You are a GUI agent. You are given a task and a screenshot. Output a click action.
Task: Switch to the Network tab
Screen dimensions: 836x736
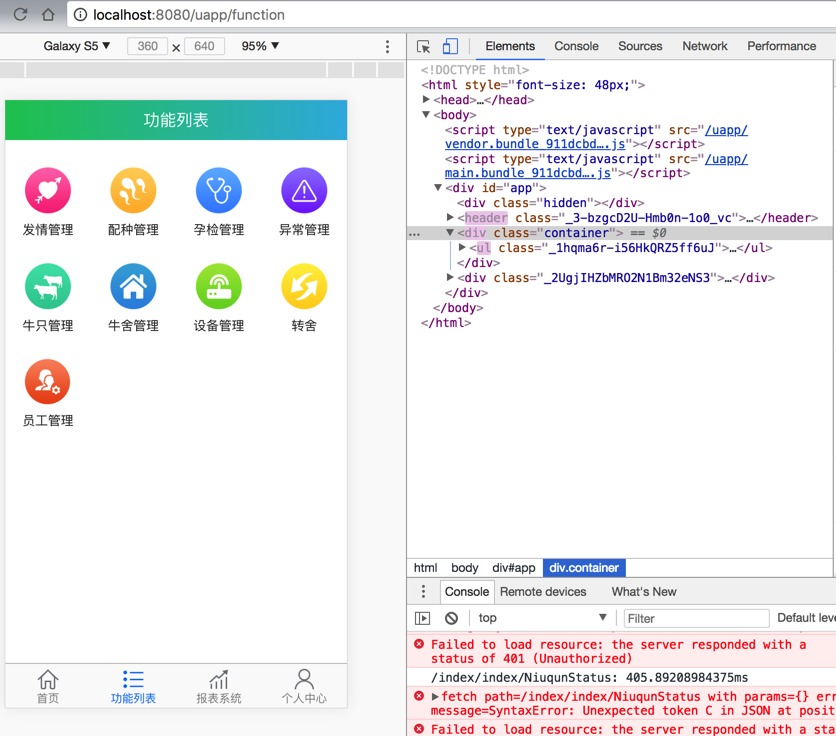pos(704,46)
